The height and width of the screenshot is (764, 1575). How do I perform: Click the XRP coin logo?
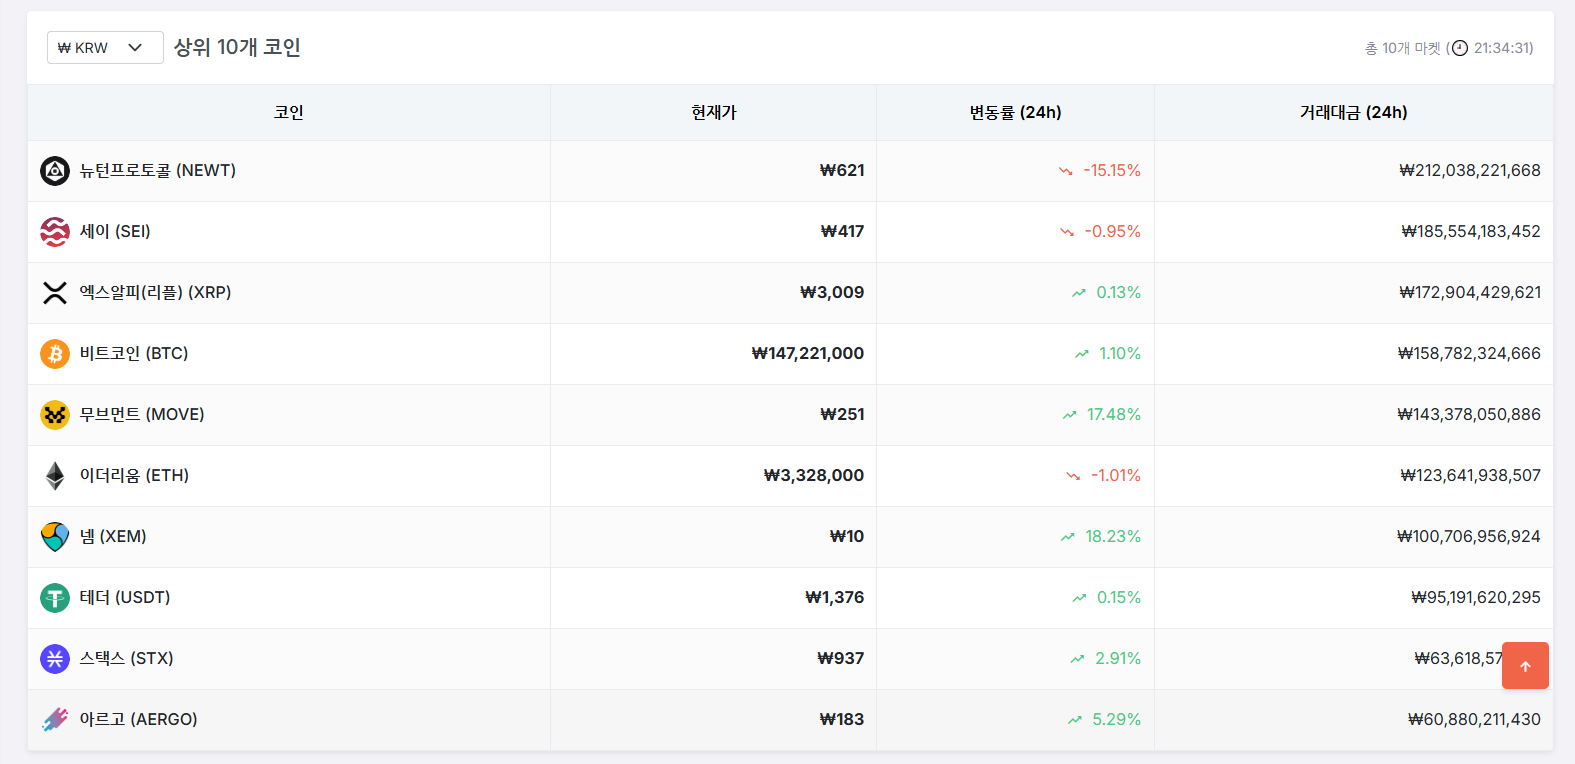coord(55,293)
